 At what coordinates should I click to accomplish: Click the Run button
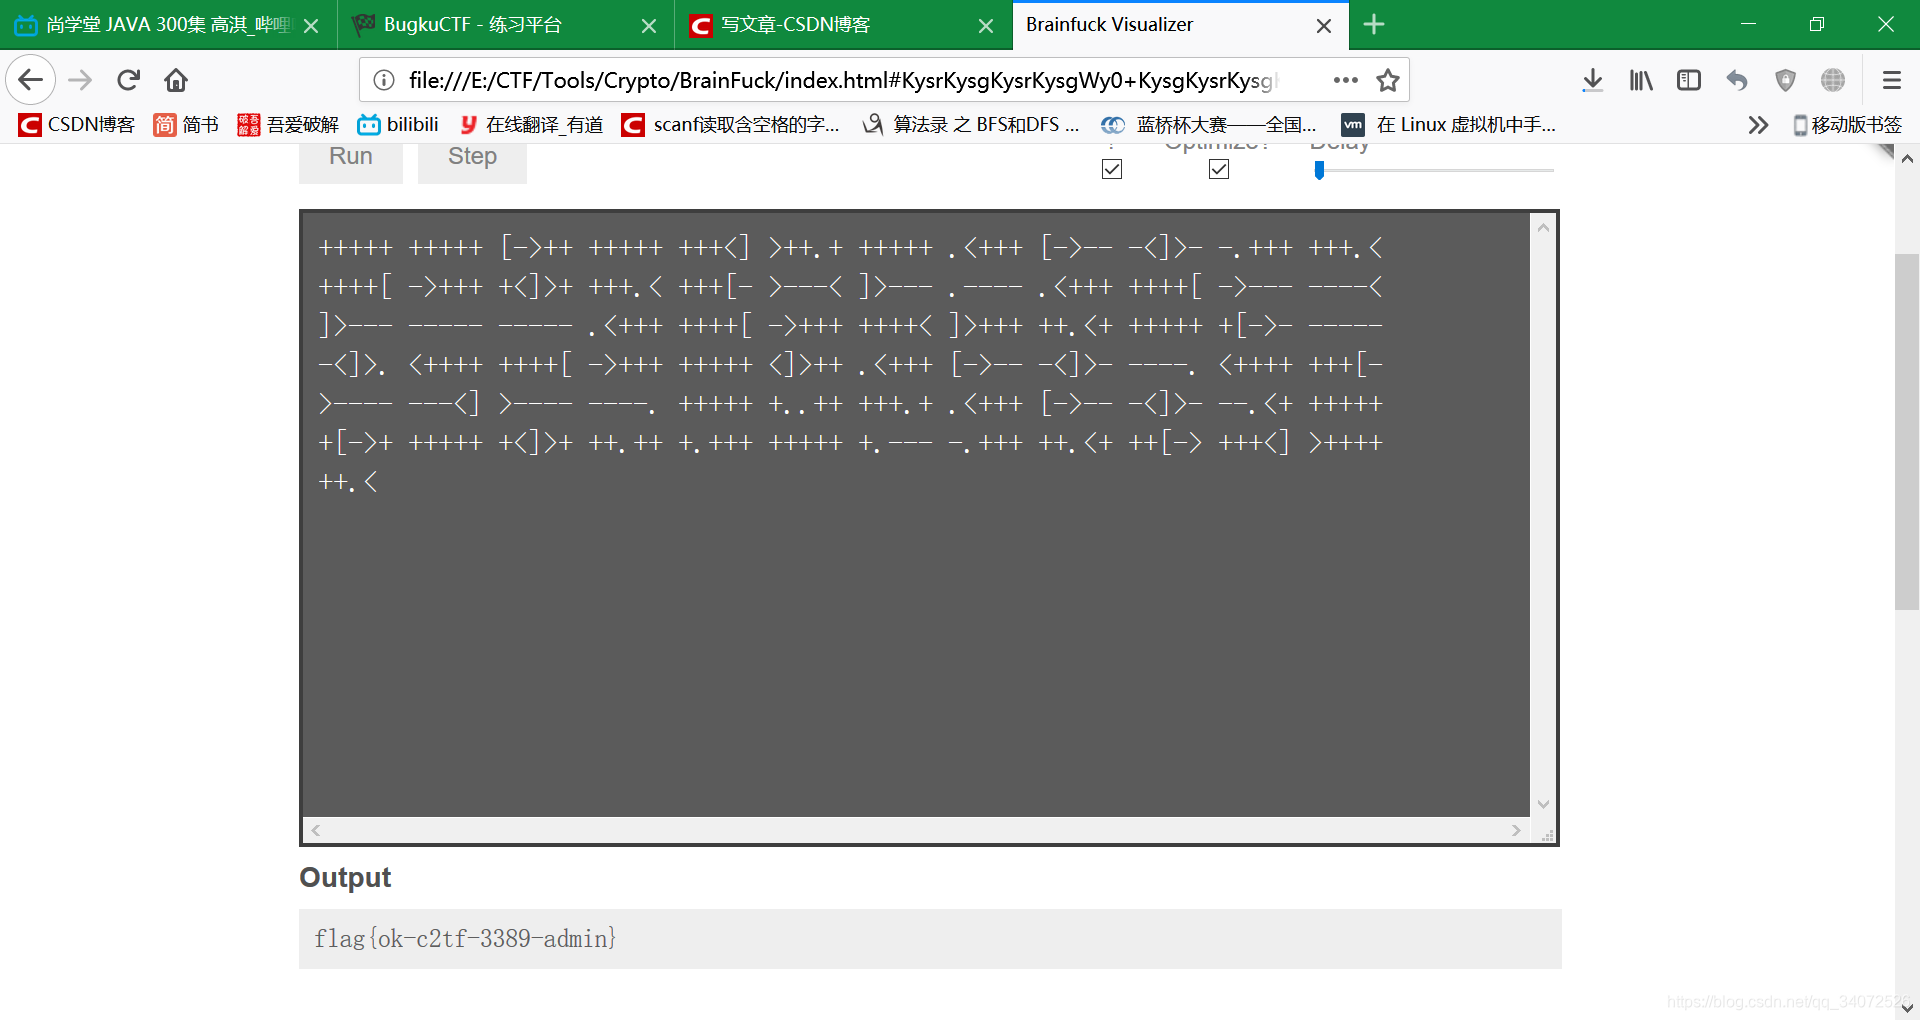[x=351, y=158]
